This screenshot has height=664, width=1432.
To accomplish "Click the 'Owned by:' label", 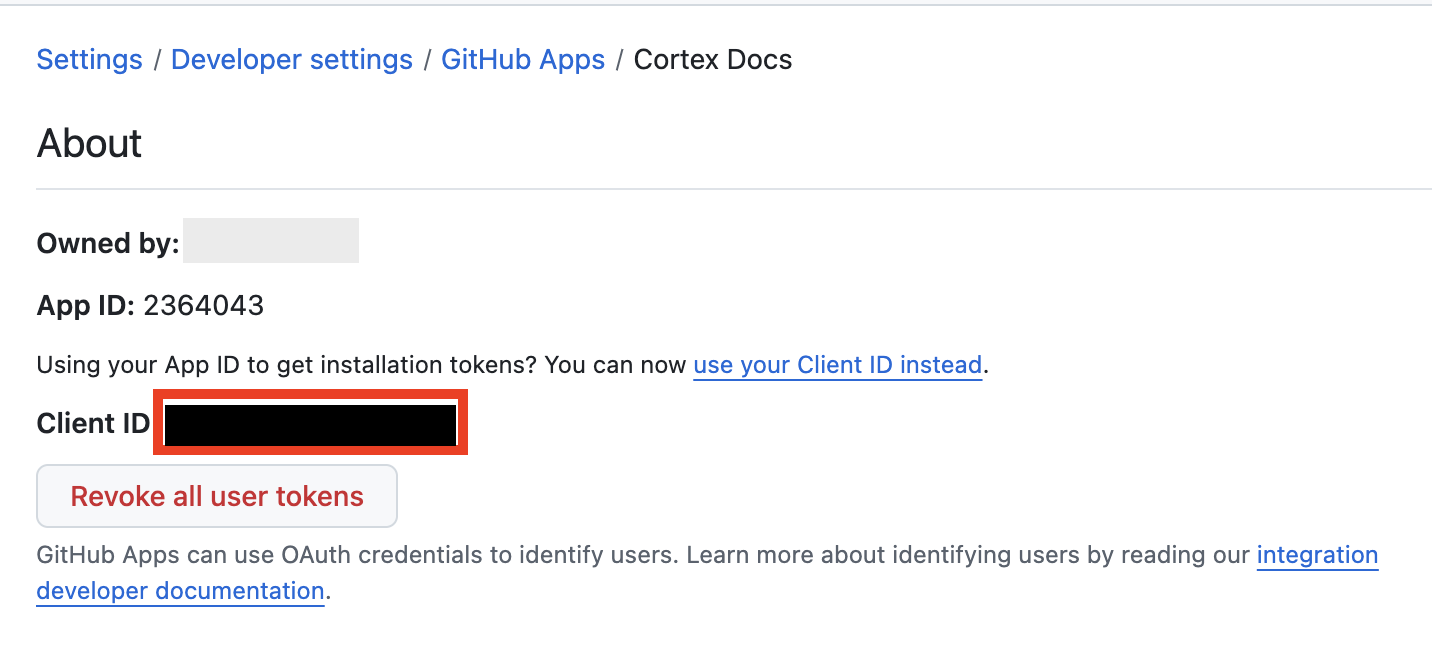I will (x=108, y=243).
